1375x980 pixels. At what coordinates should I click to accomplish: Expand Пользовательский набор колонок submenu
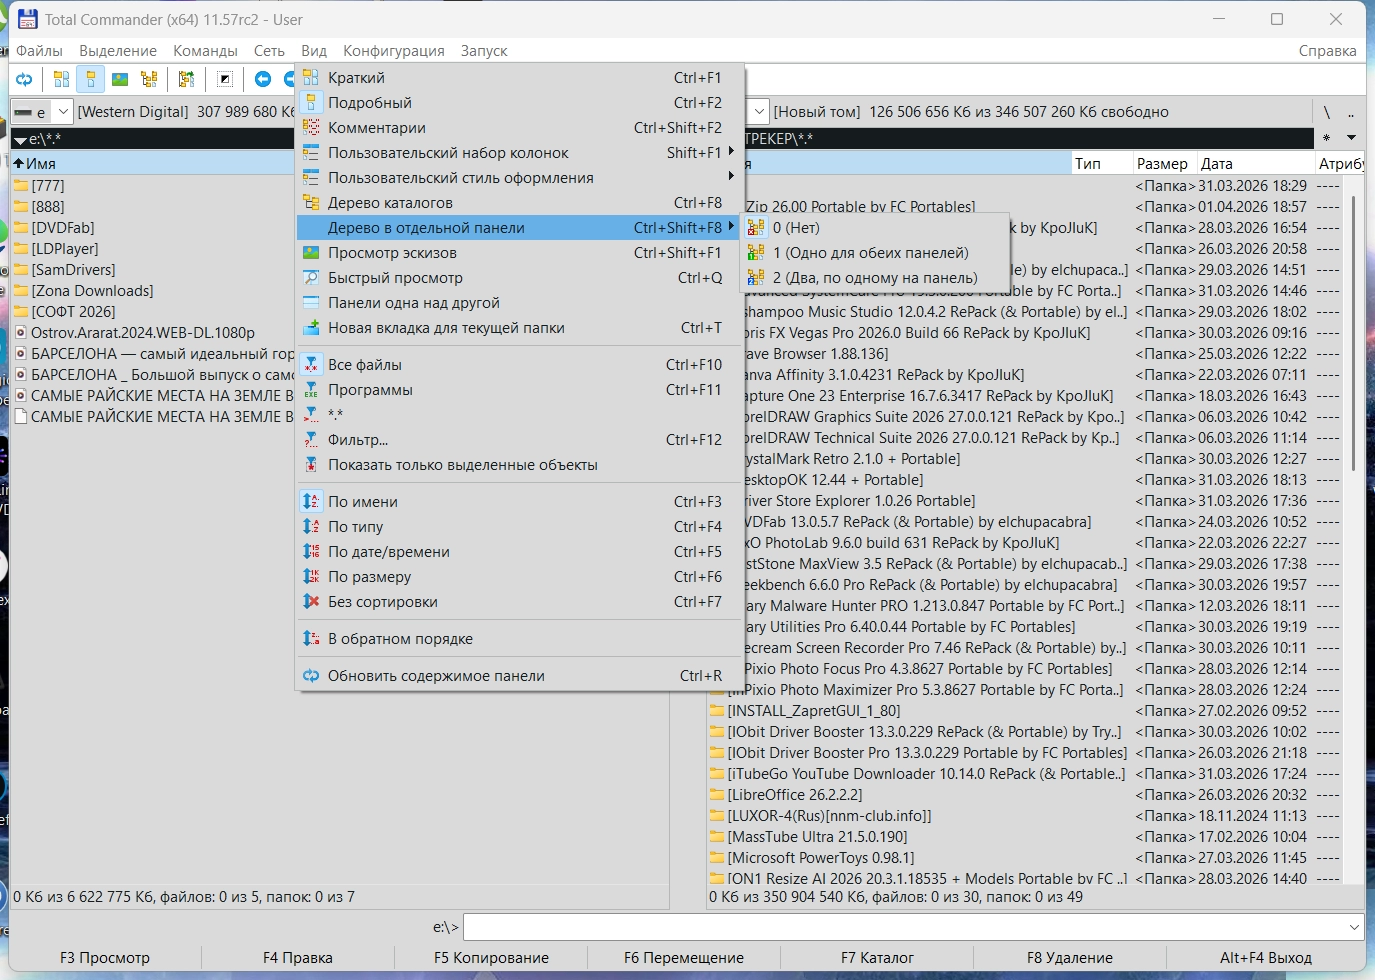[520, 153]
